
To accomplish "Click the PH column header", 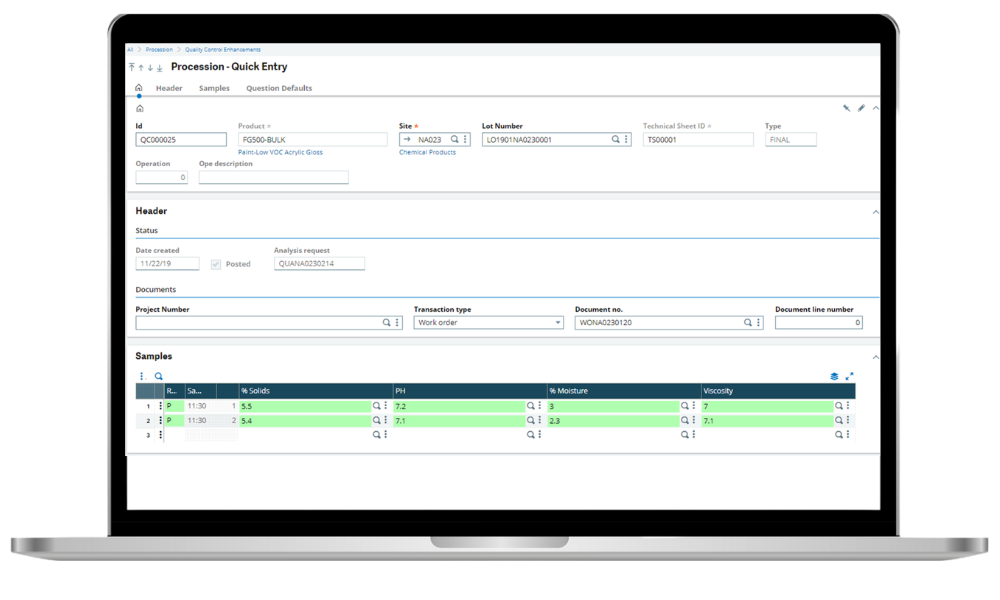I will coord(470,391).
